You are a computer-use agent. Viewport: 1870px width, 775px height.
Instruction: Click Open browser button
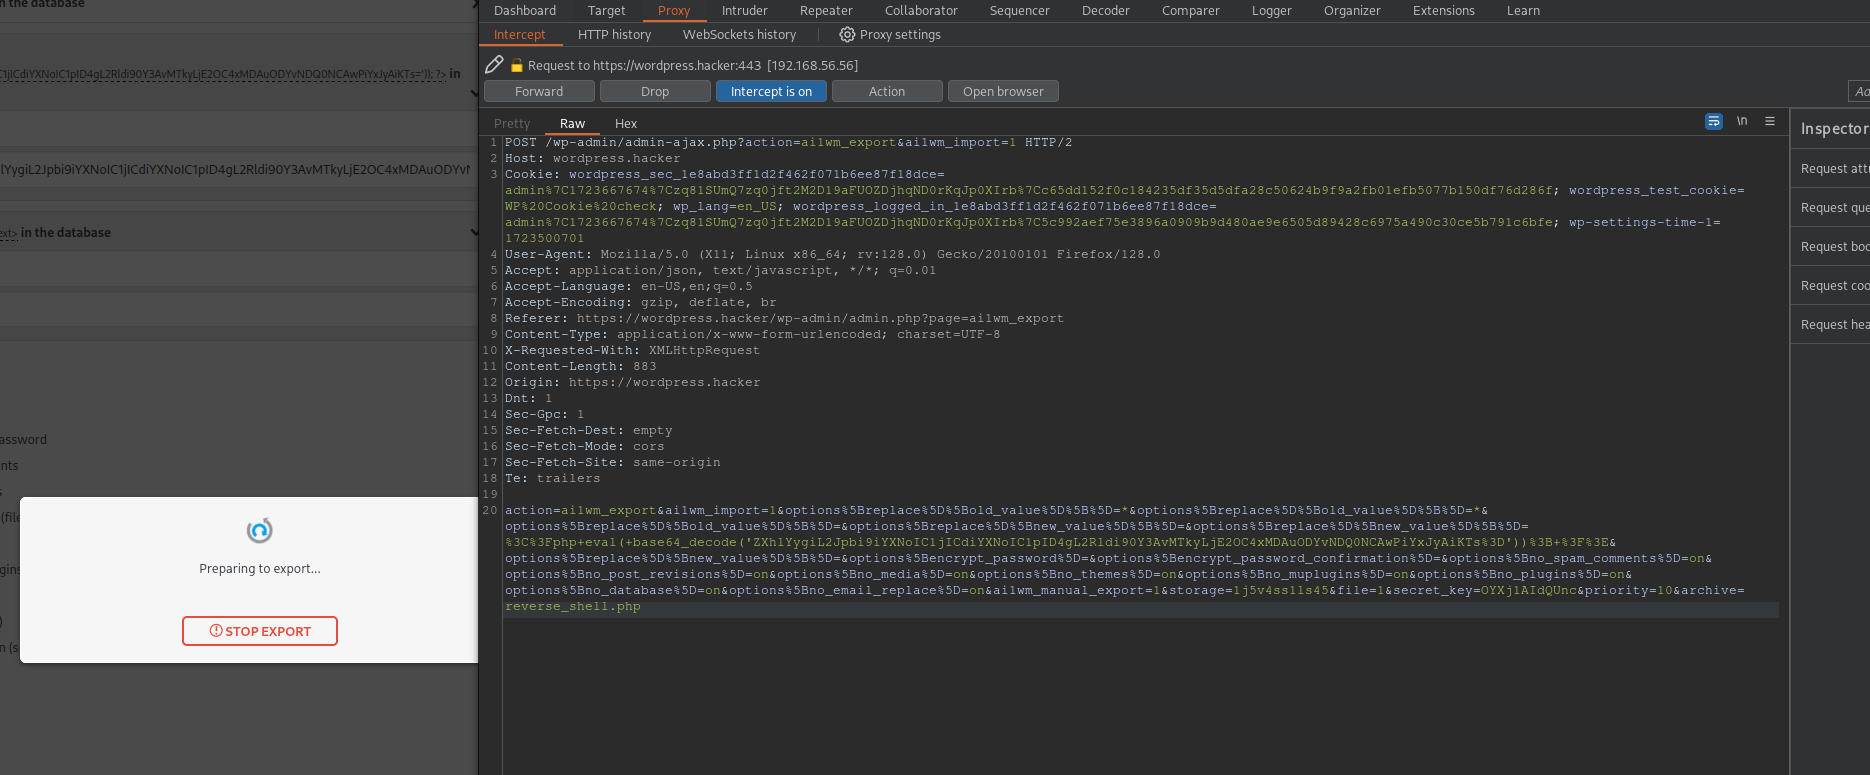click(1003, 91)
